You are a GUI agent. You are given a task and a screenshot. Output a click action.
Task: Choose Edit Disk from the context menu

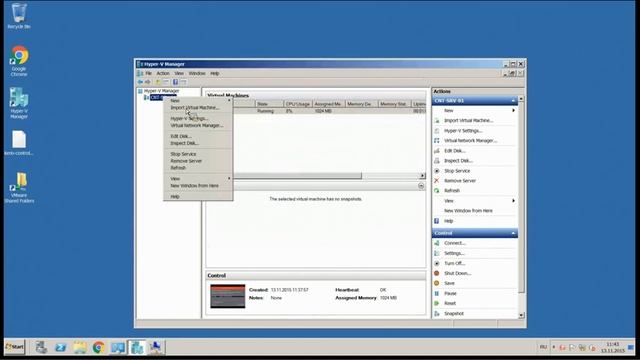[198, 136]
